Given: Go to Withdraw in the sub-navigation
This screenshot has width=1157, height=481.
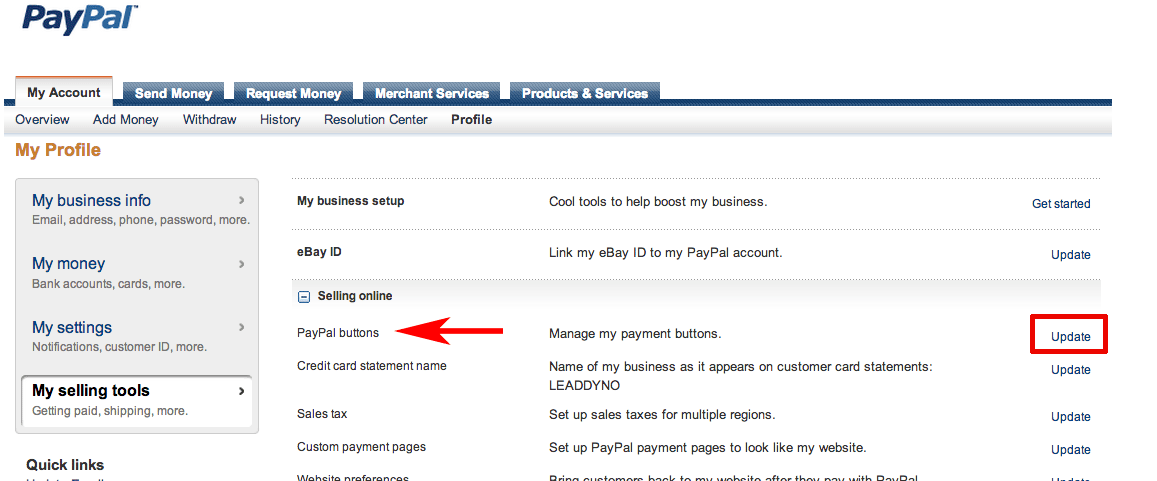Looking at the screenshot, I should tap(210, 120).
